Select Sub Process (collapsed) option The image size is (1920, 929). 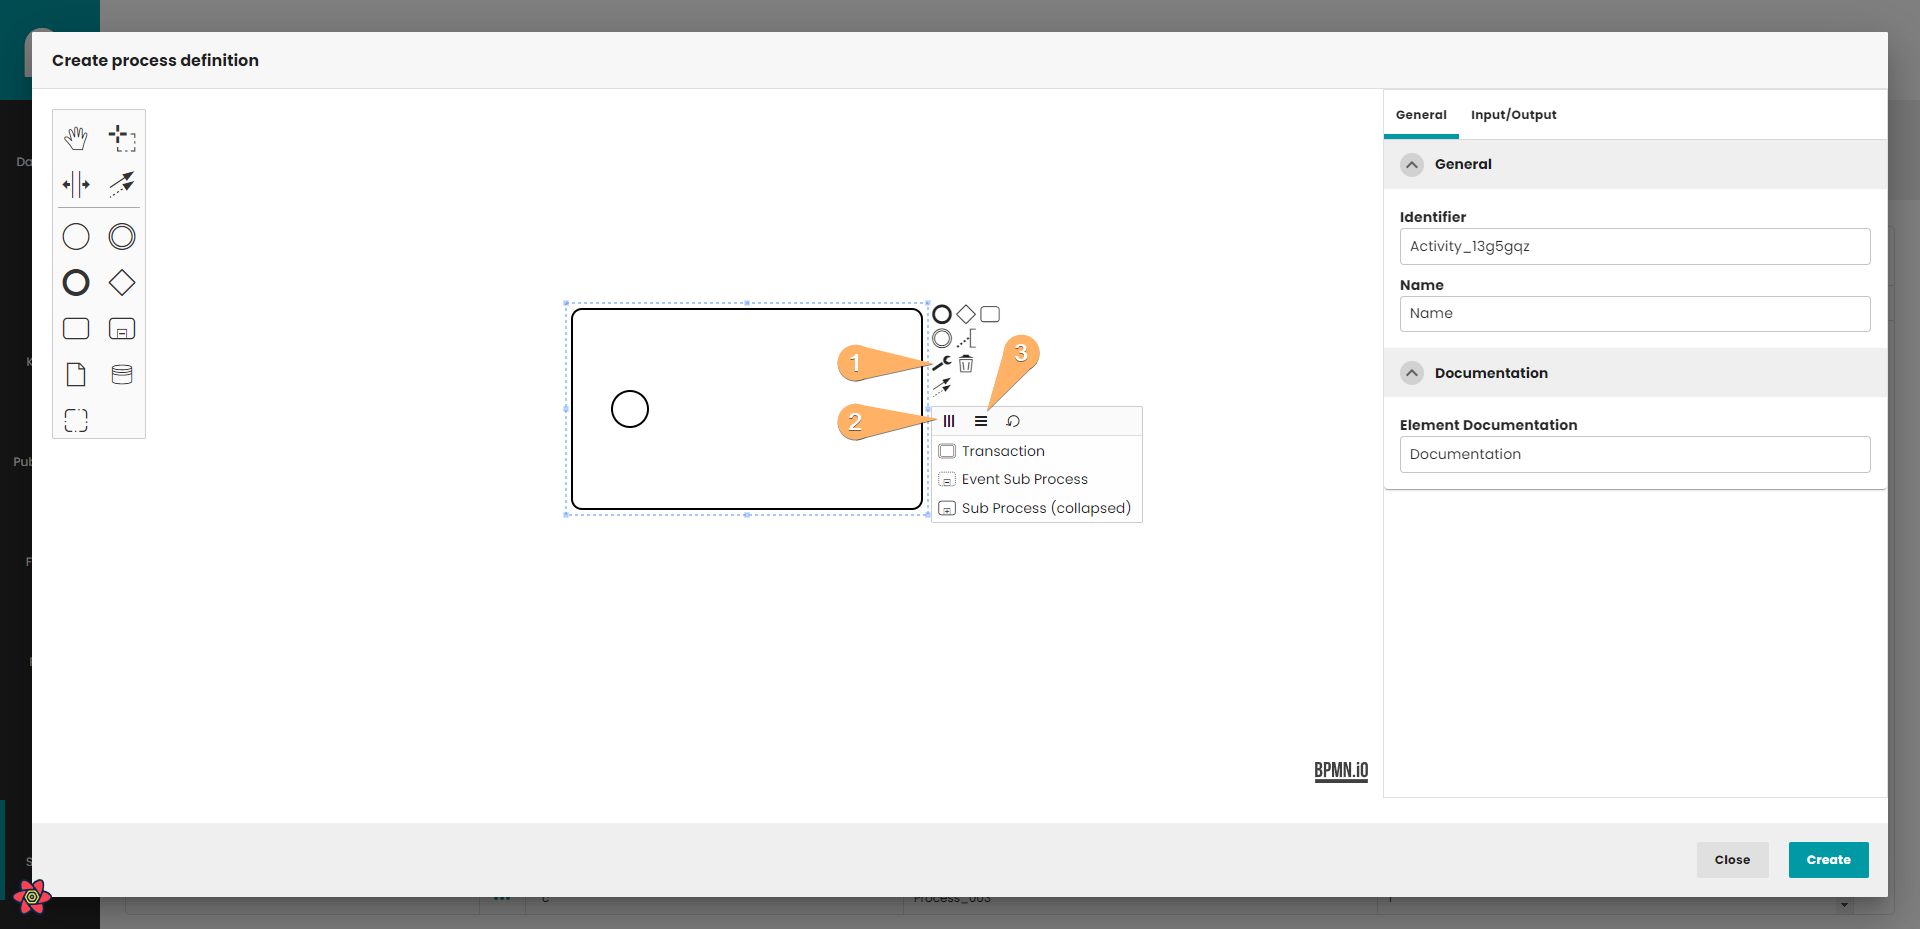tap(1046, 508)
